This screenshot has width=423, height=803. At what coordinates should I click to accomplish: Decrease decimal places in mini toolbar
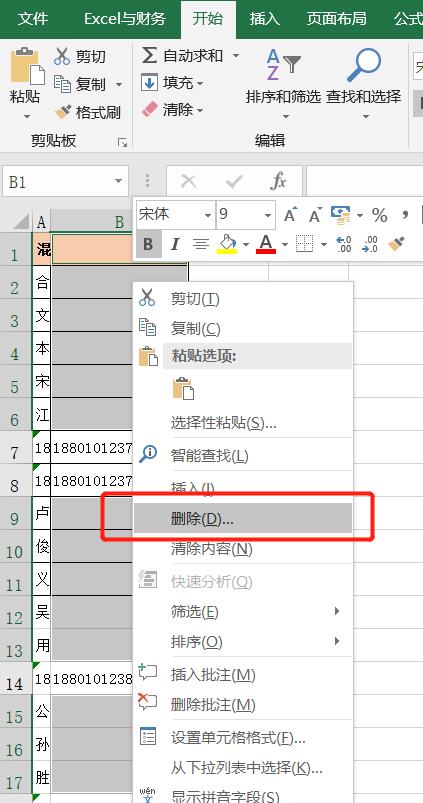pos(370,244)
